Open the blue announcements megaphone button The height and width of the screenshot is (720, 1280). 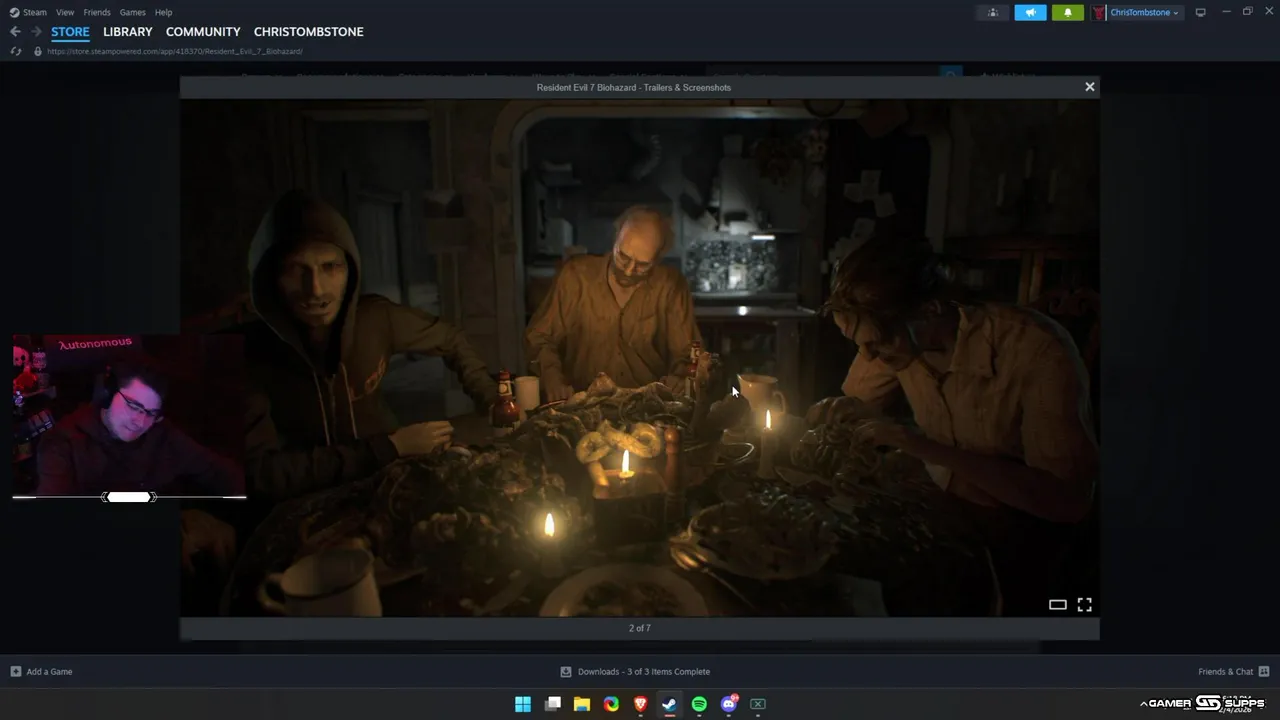[x=1030, y=12]
